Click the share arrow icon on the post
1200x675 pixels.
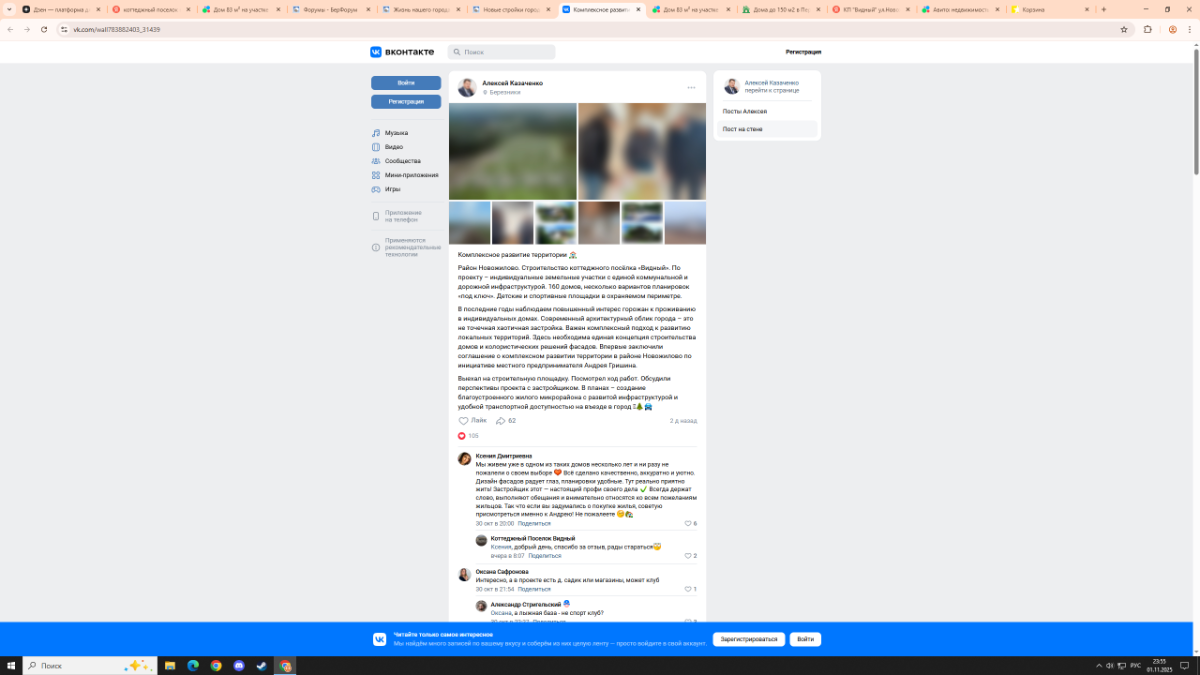tap(500, 421)
